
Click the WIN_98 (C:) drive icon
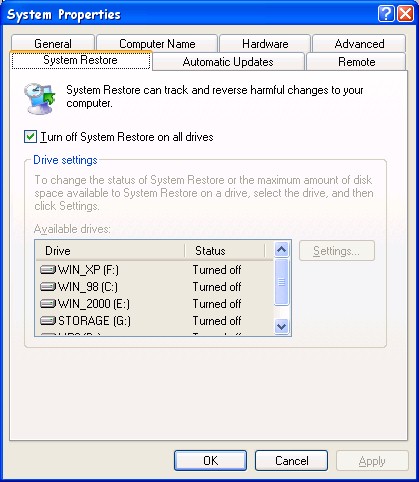48,286
